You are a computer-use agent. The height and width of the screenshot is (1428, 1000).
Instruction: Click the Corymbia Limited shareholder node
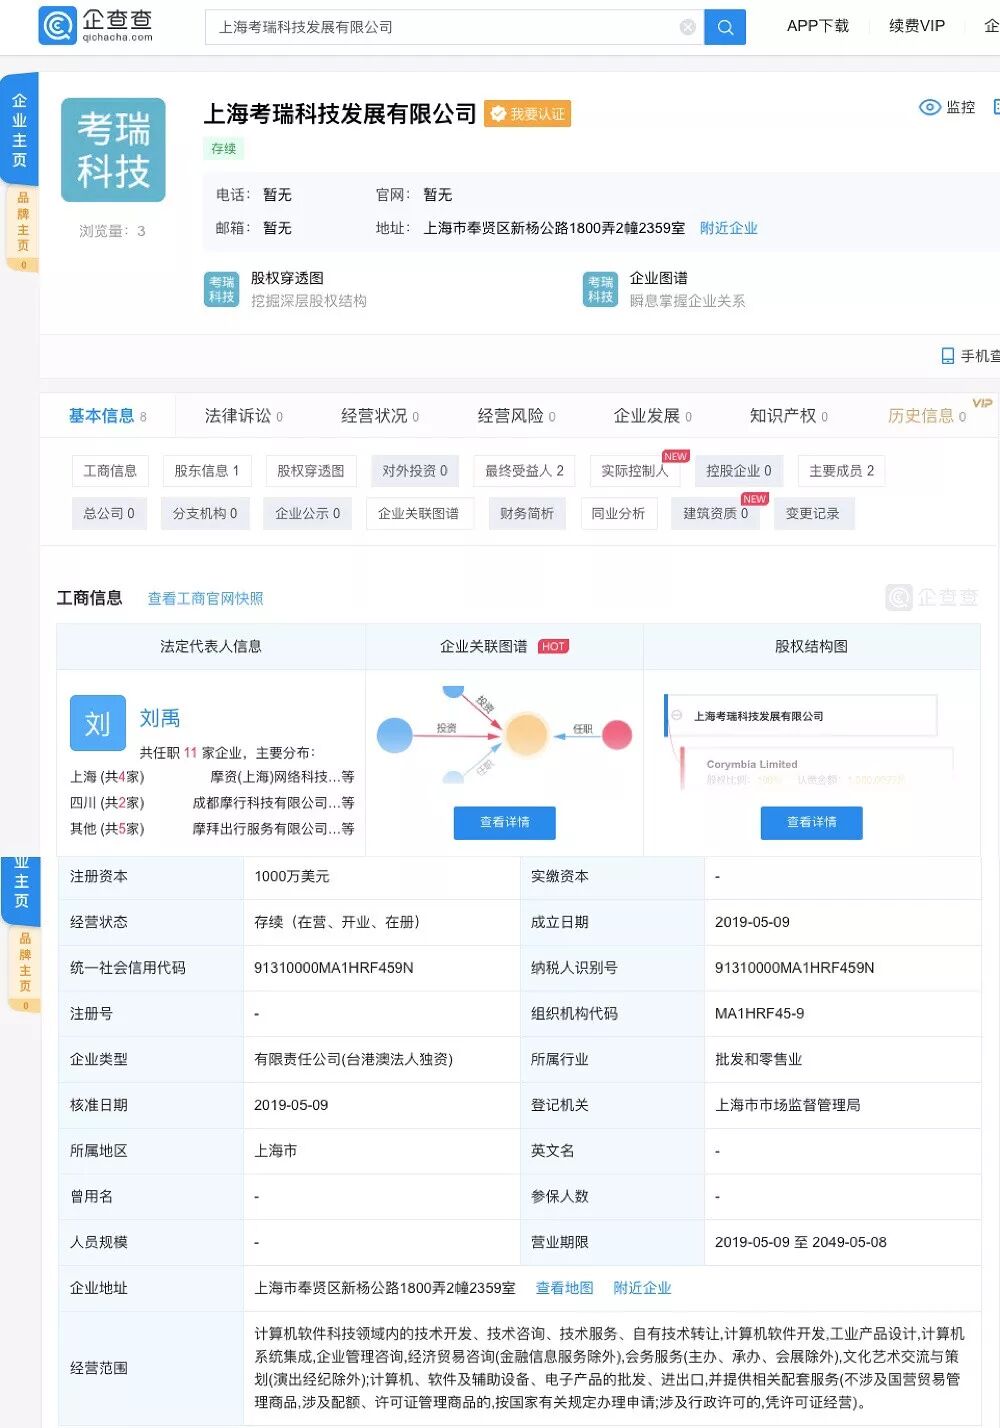coord(752,764)
